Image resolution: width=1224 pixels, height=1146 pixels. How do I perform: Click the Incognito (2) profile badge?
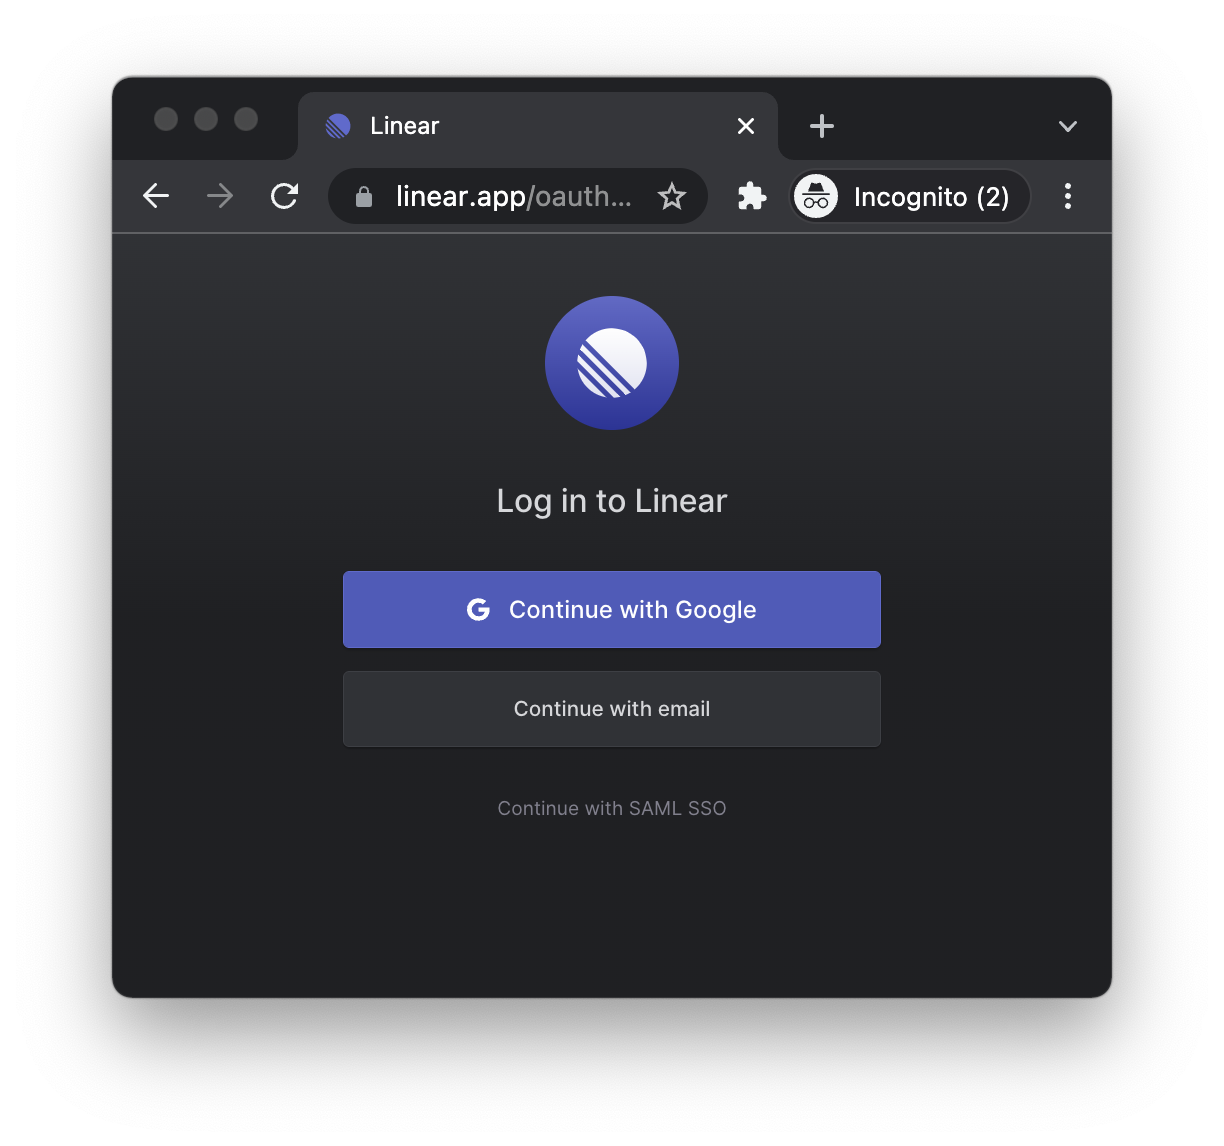(x=910, y=196)
